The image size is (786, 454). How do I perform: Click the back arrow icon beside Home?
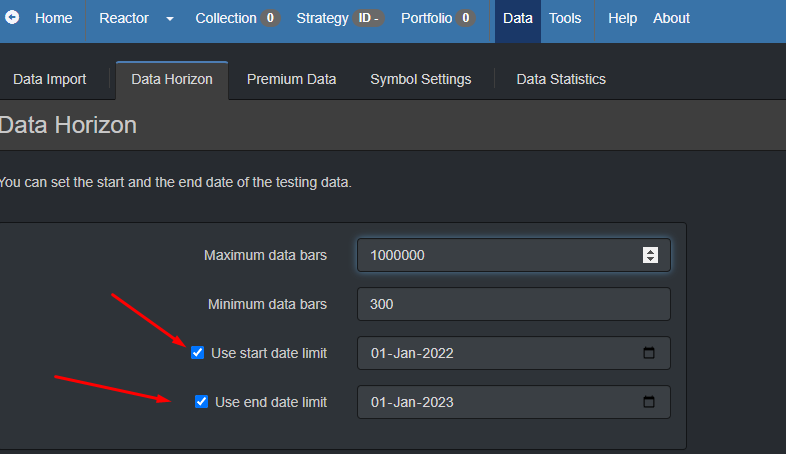click(x=12, y=18)
